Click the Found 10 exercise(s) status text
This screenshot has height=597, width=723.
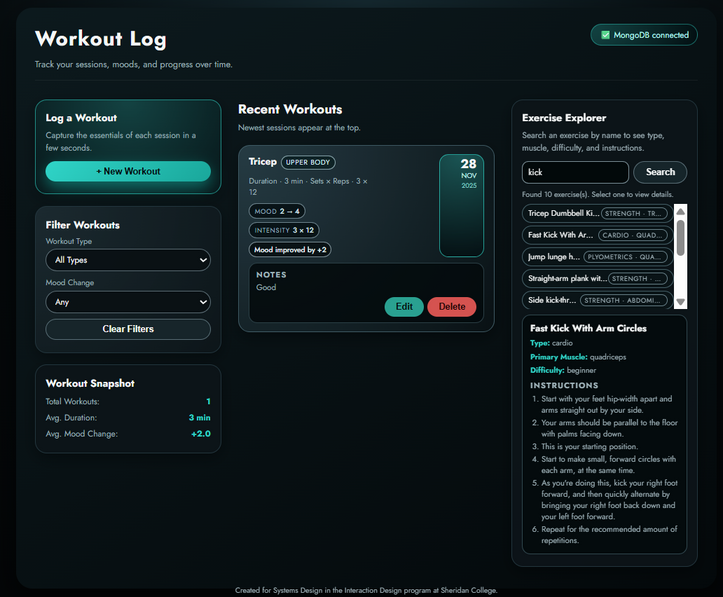point(598,195)
